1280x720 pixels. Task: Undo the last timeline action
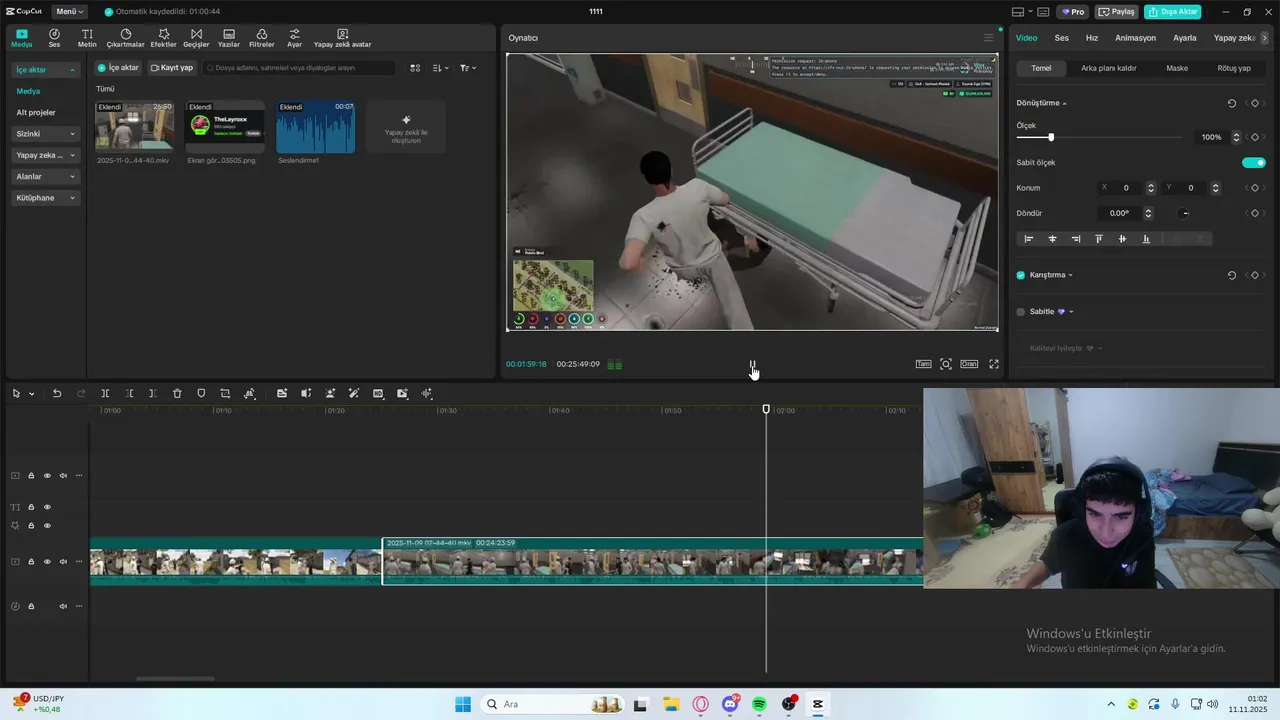57,394
